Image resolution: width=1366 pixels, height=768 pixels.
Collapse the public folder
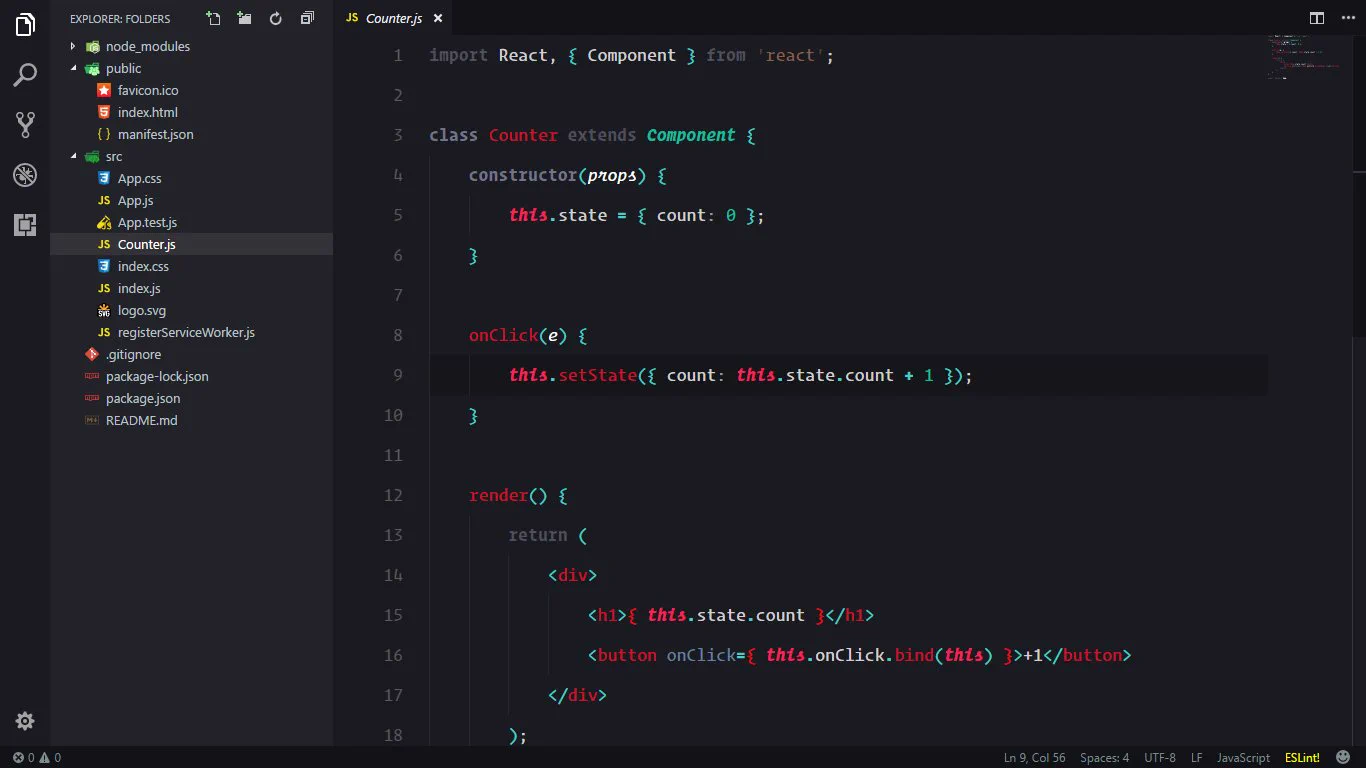pyautogui.click(x=191, y=68)
